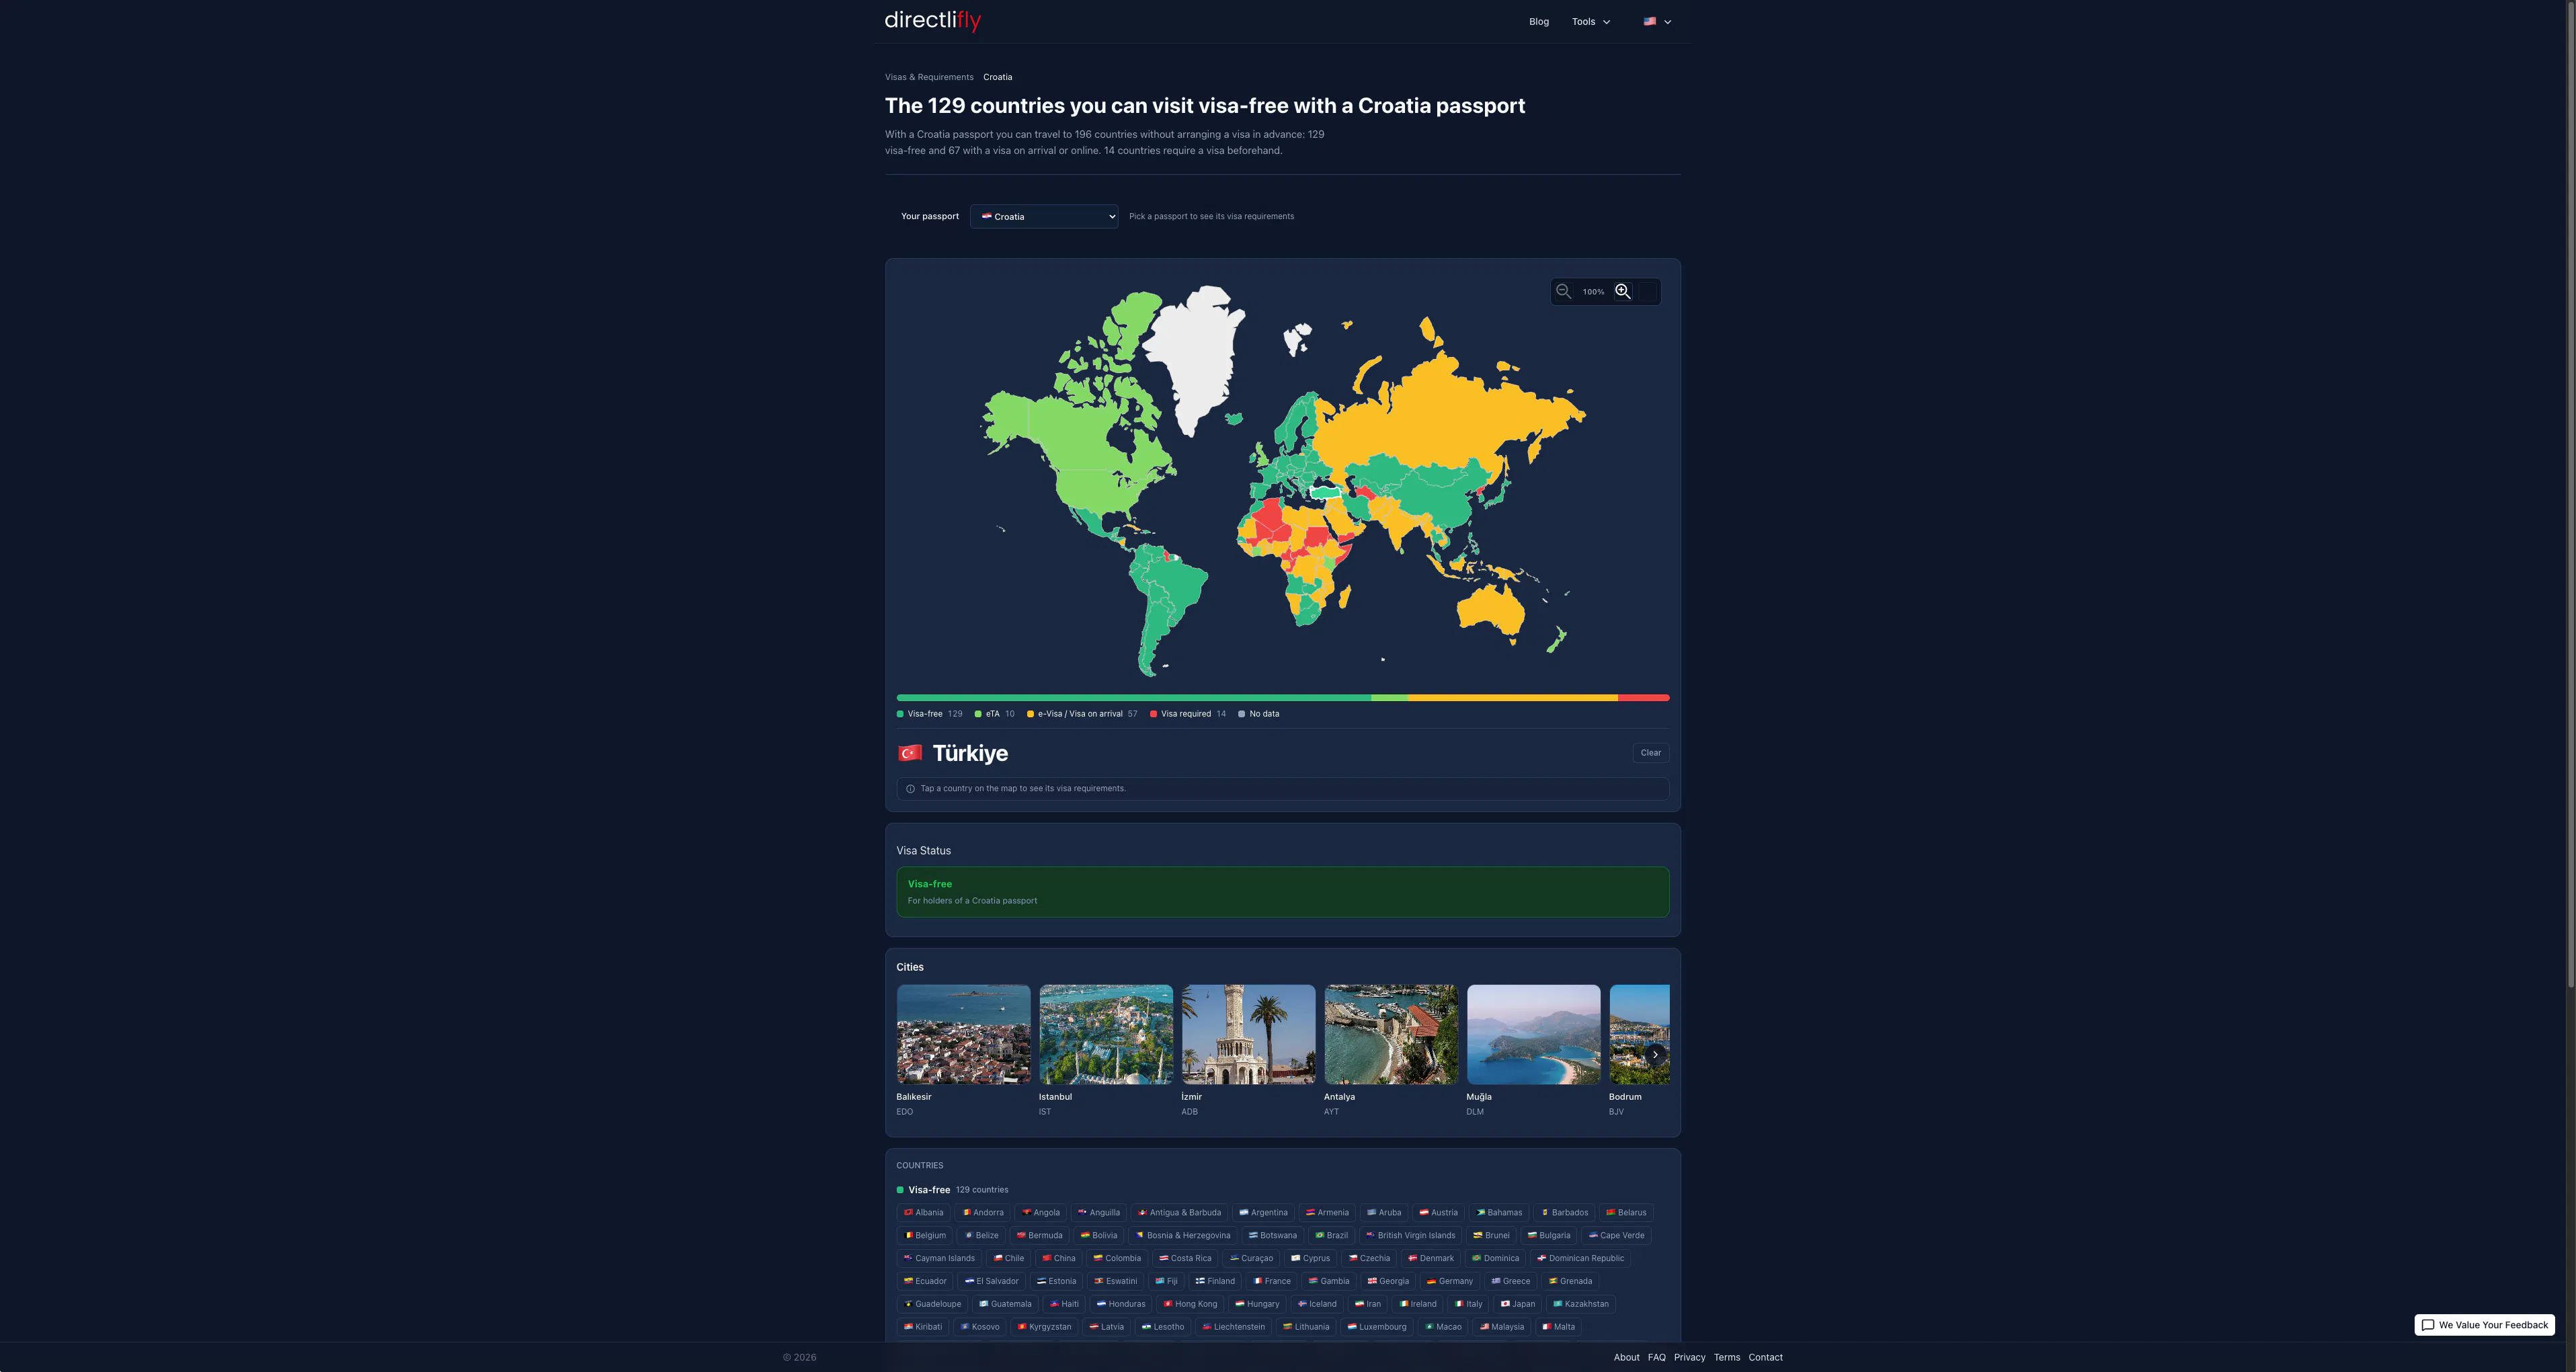Click the Belarus country chip
2576x1372 pixels.
(x=1626, y=1213)
